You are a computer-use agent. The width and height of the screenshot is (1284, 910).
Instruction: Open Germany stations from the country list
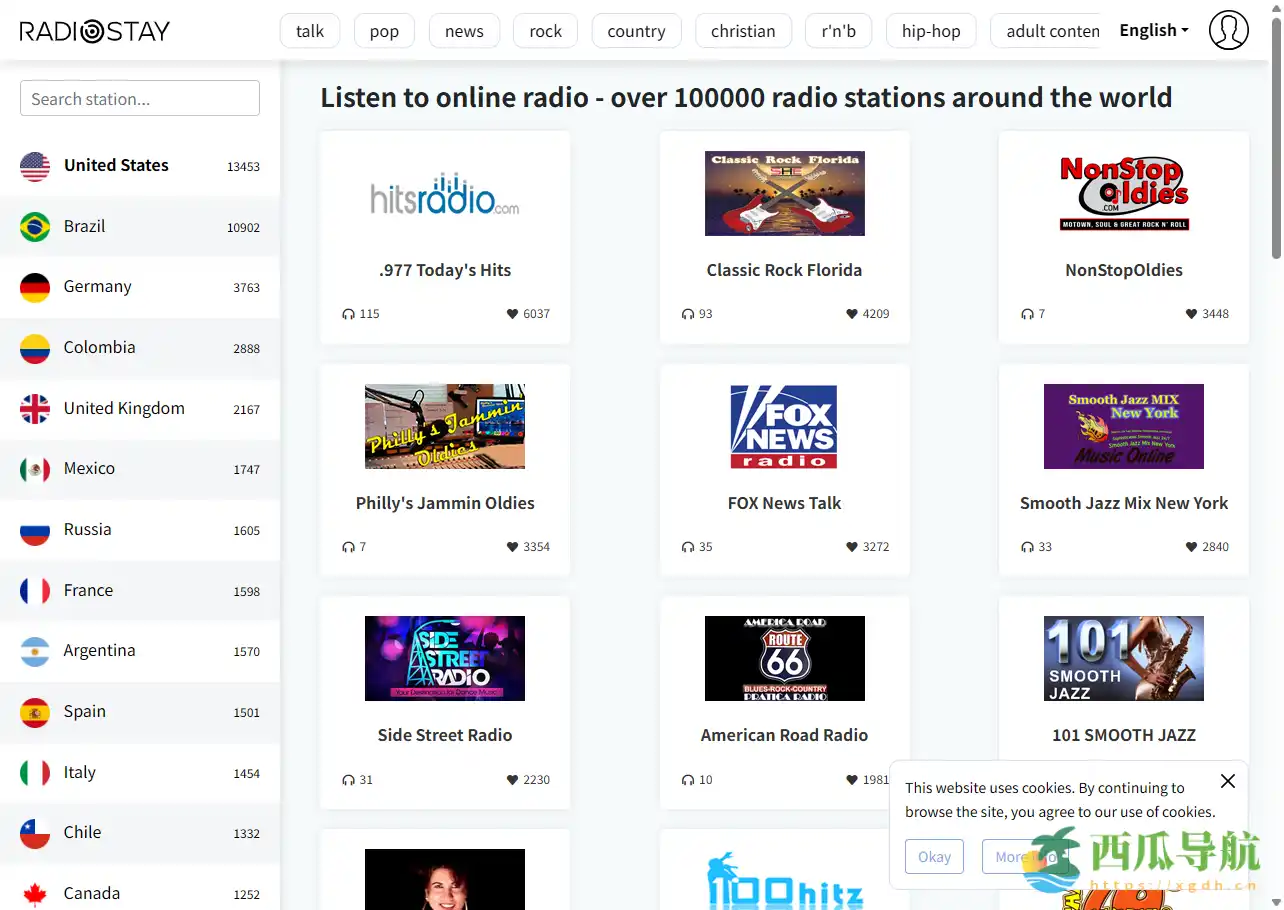98,287
